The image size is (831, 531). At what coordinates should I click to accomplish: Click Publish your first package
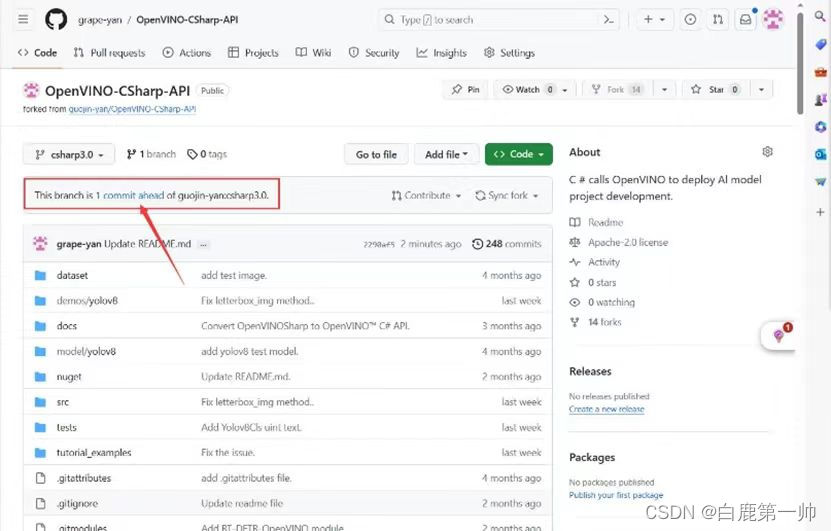point(616,495)
